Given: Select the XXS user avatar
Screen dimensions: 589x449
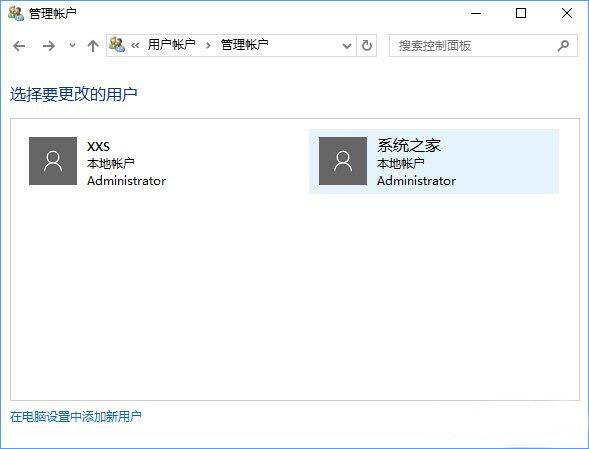Looking at the screenshot, I should (x=53, y=161).
